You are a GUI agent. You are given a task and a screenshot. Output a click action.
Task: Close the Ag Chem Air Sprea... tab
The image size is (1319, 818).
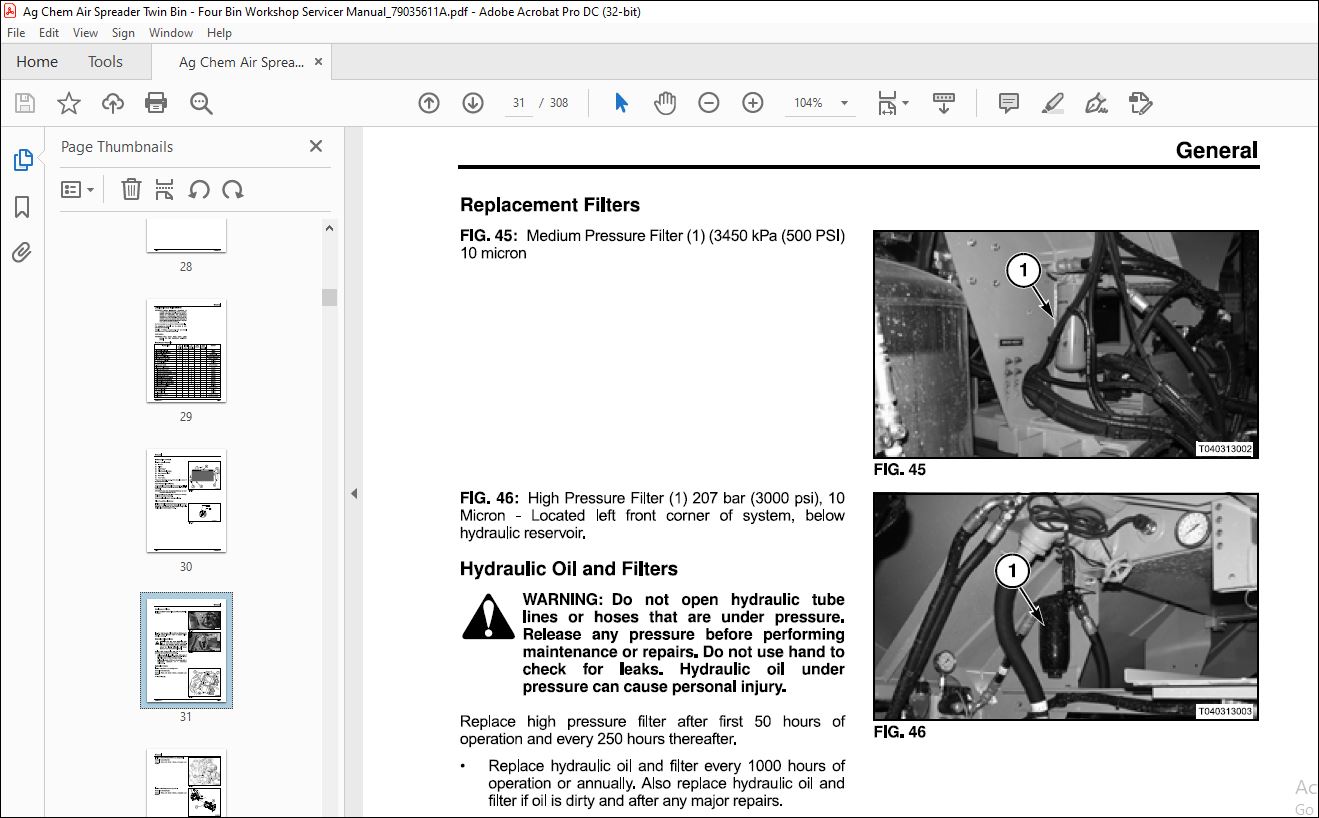(319, 62)
